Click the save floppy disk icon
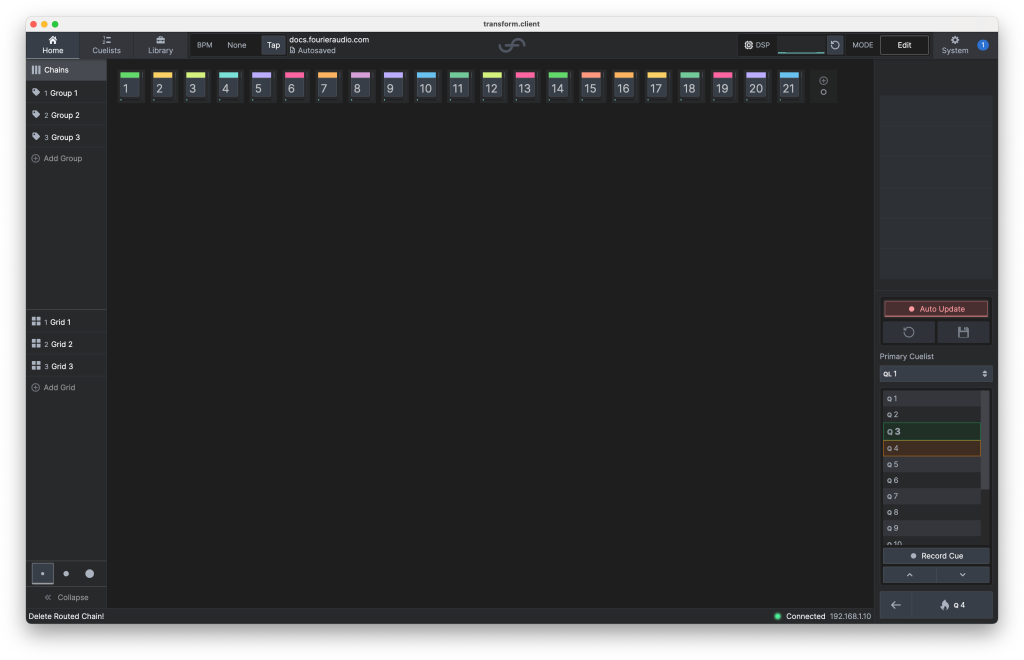 click(x=963, y=332)
